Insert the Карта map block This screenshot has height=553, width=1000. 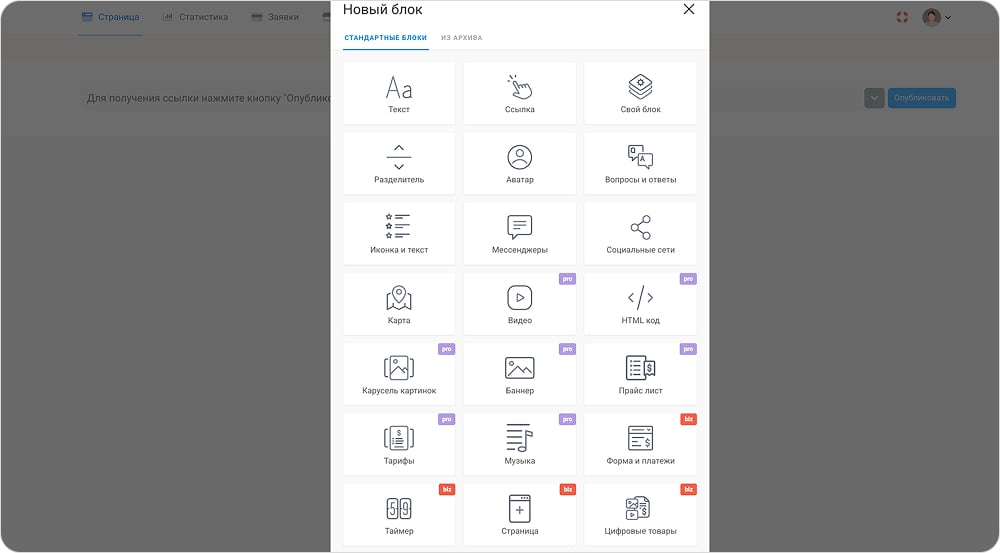pos(399,304)
